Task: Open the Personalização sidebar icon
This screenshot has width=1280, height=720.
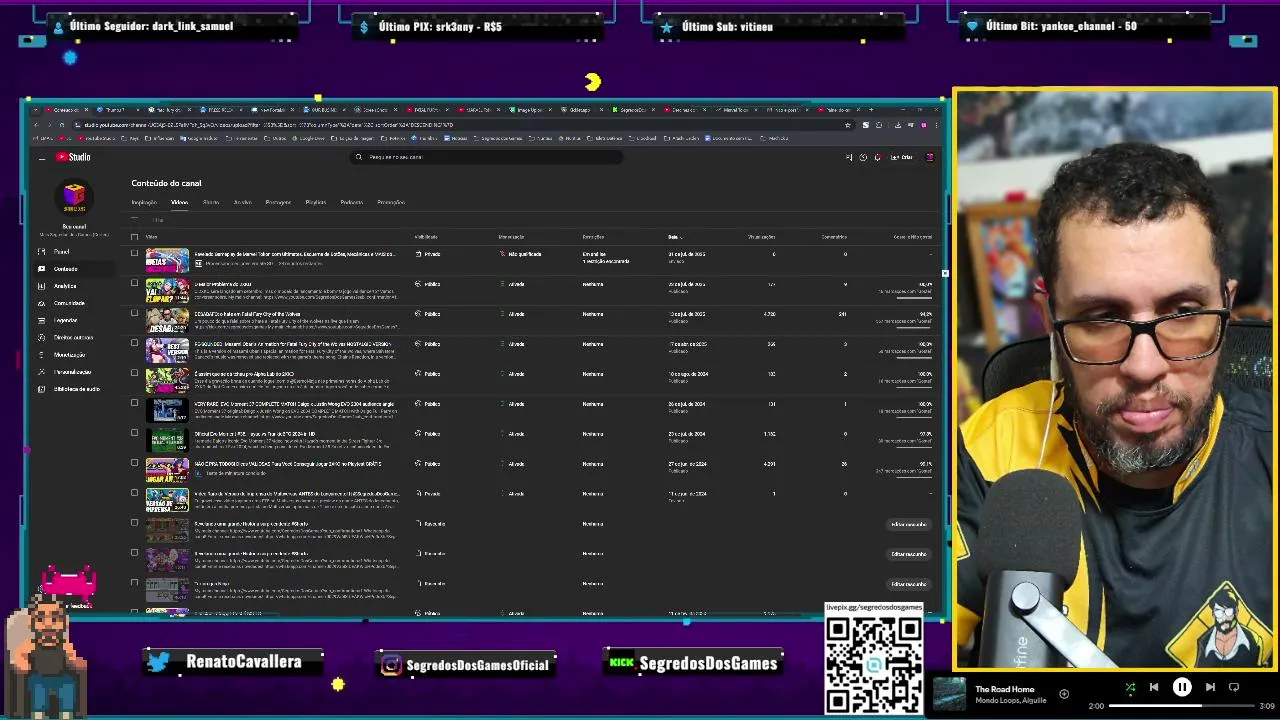Action: pos(41,372)
